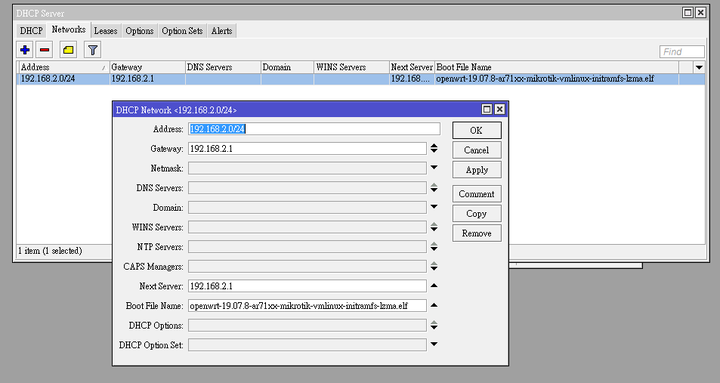Click the openwrt boot file name table cell
The height and width of the screenshot is (383, 720).
click(x=556, y=79)
